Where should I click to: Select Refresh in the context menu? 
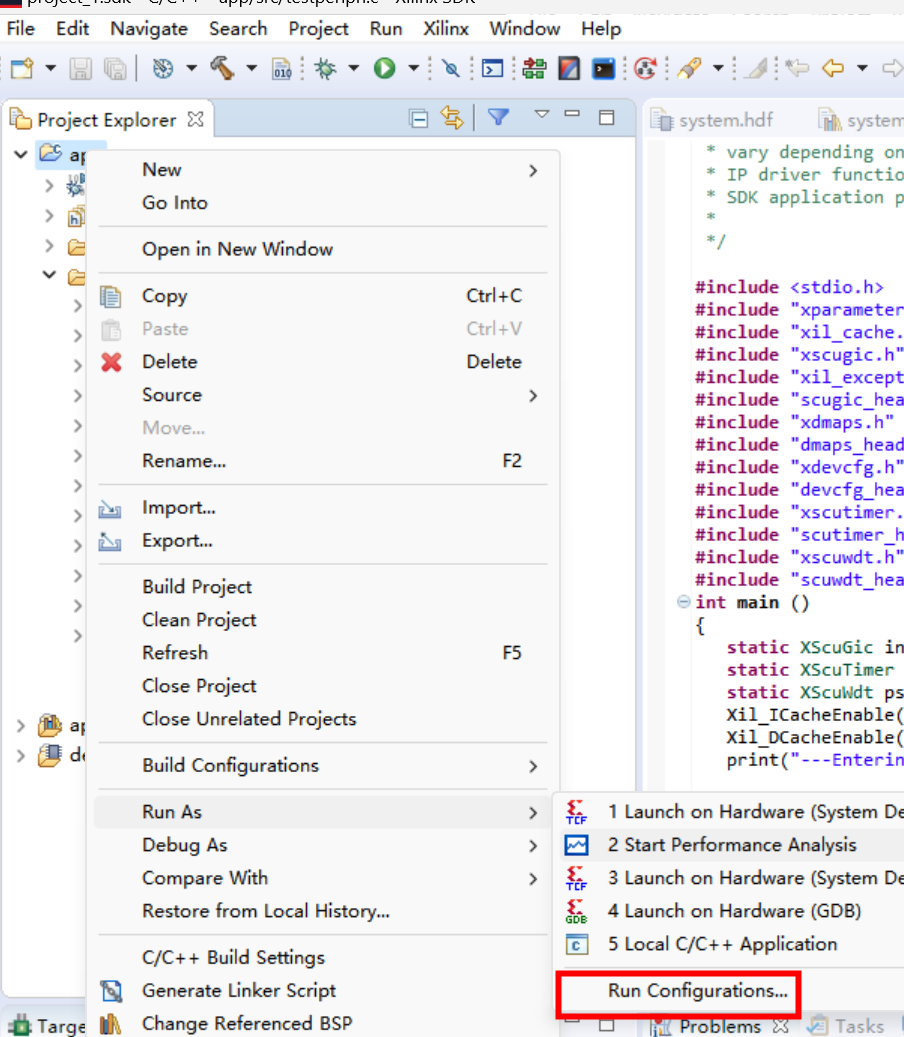coord(323,653)
